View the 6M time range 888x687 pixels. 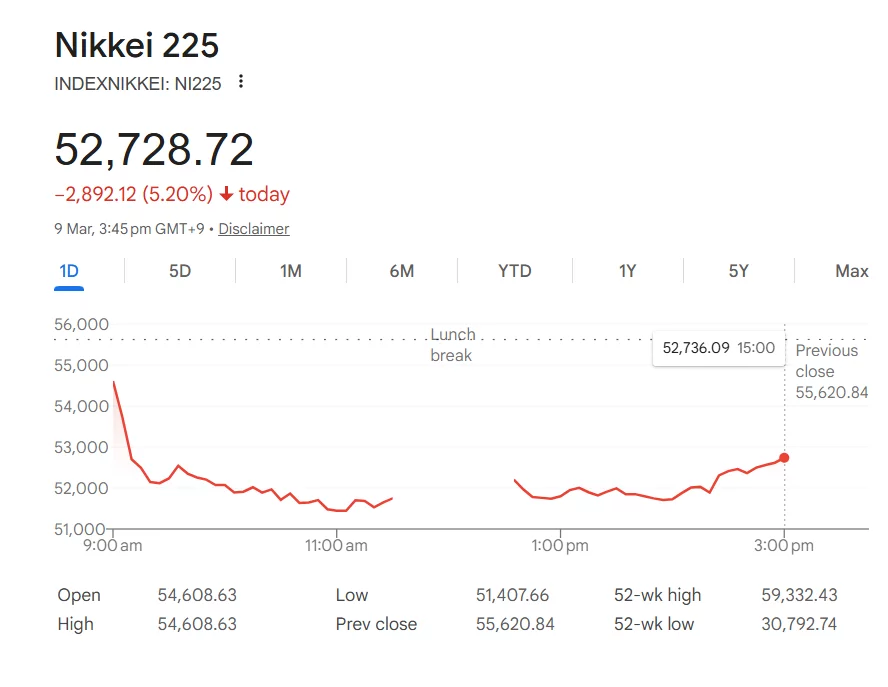(x=402, y=270)
